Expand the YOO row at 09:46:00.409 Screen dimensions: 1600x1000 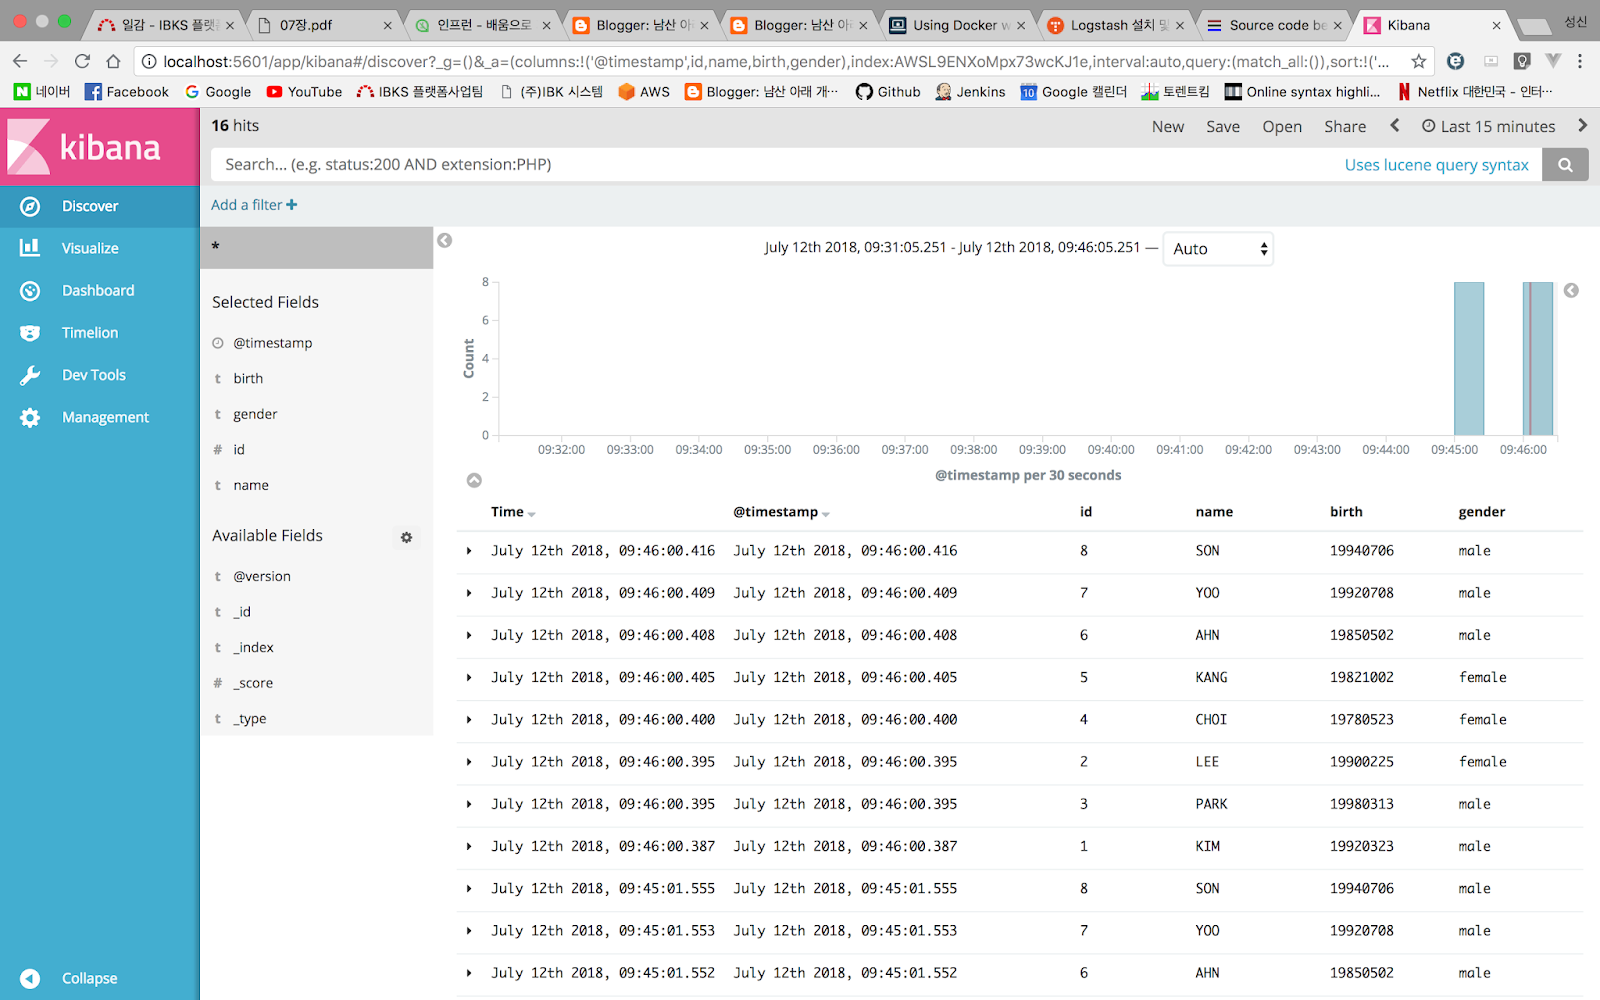click(x=469, y=593)
